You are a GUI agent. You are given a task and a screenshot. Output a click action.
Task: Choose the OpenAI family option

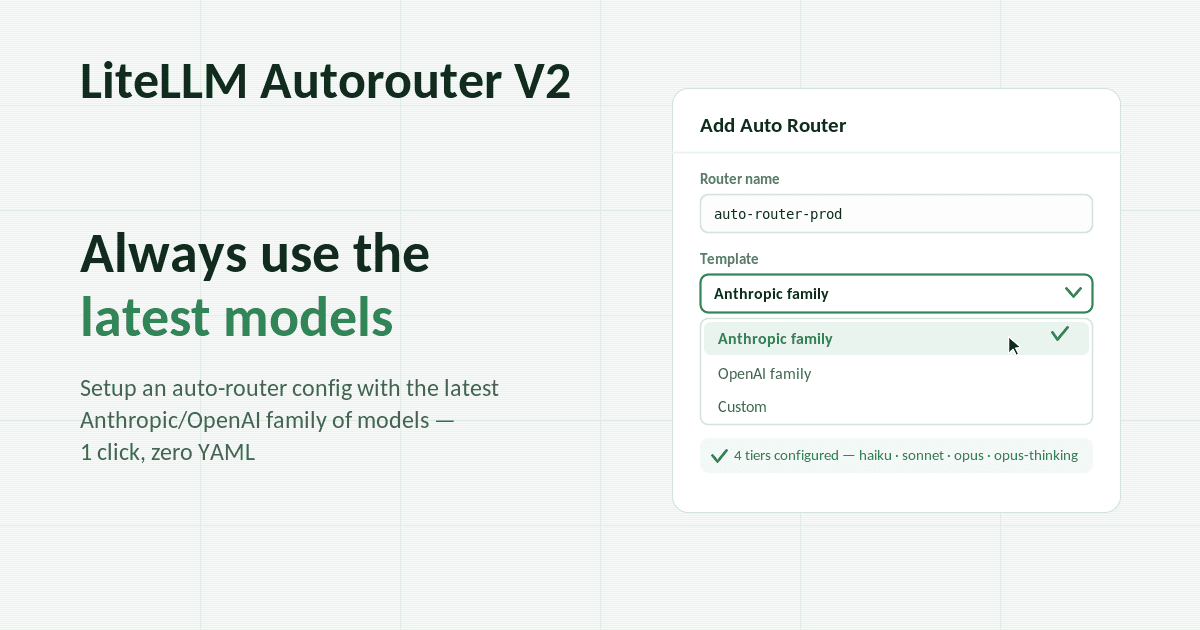point(896,373)
